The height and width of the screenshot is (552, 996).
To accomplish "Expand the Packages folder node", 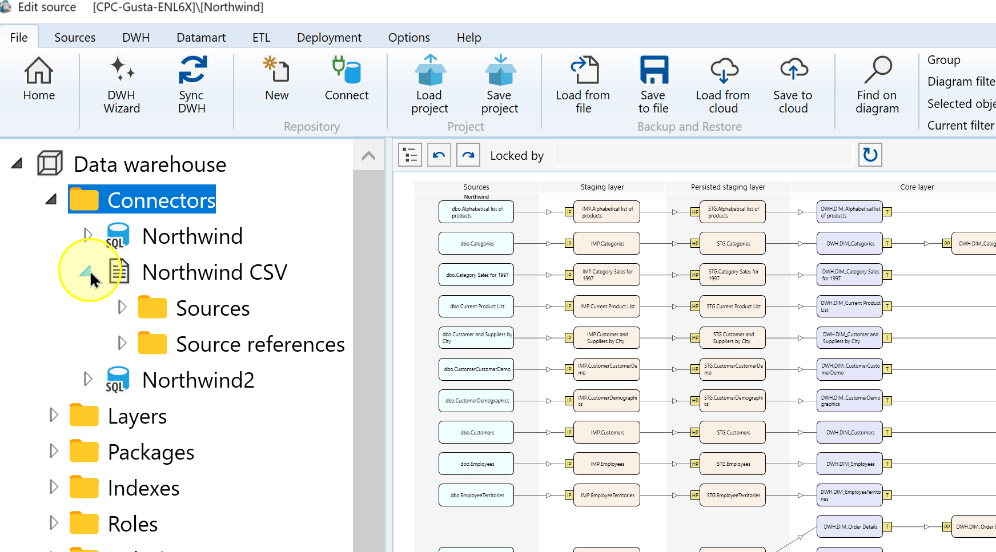I will coord(54,452).
